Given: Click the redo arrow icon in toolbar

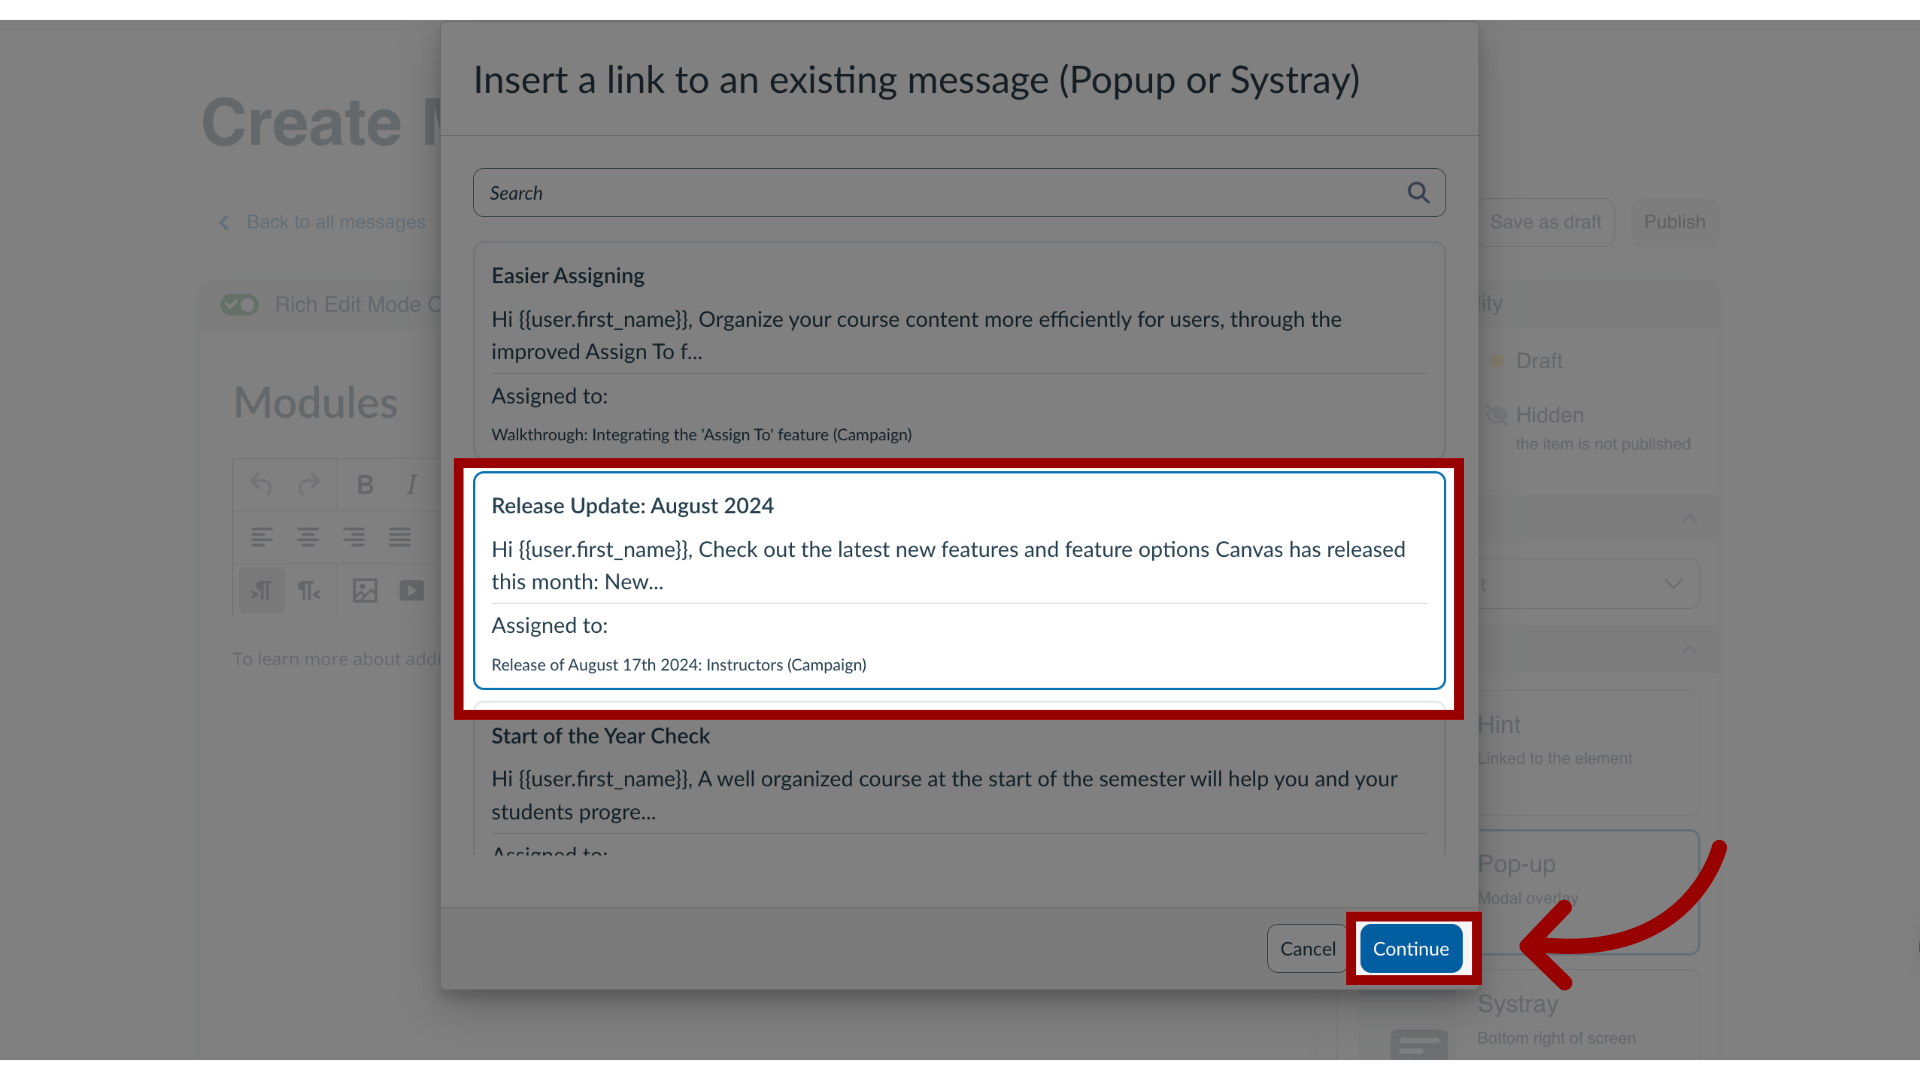Looking at the screenshot, I should pos(309,484).
